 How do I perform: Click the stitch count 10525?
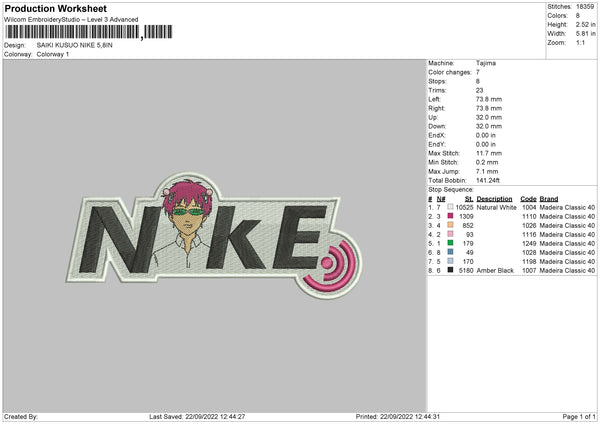465,207
